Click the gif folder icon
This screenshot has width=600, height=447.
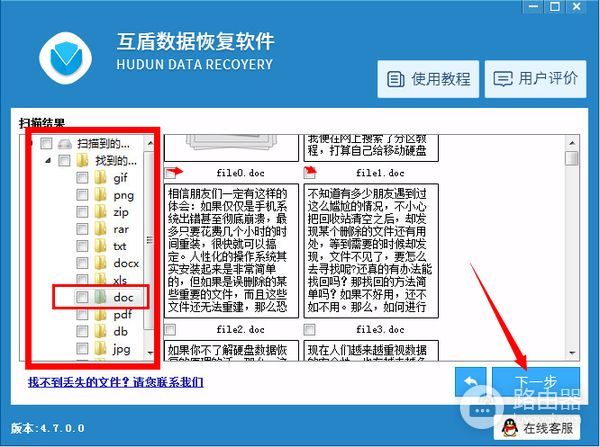pyautogui.click(x=100, y=177)
